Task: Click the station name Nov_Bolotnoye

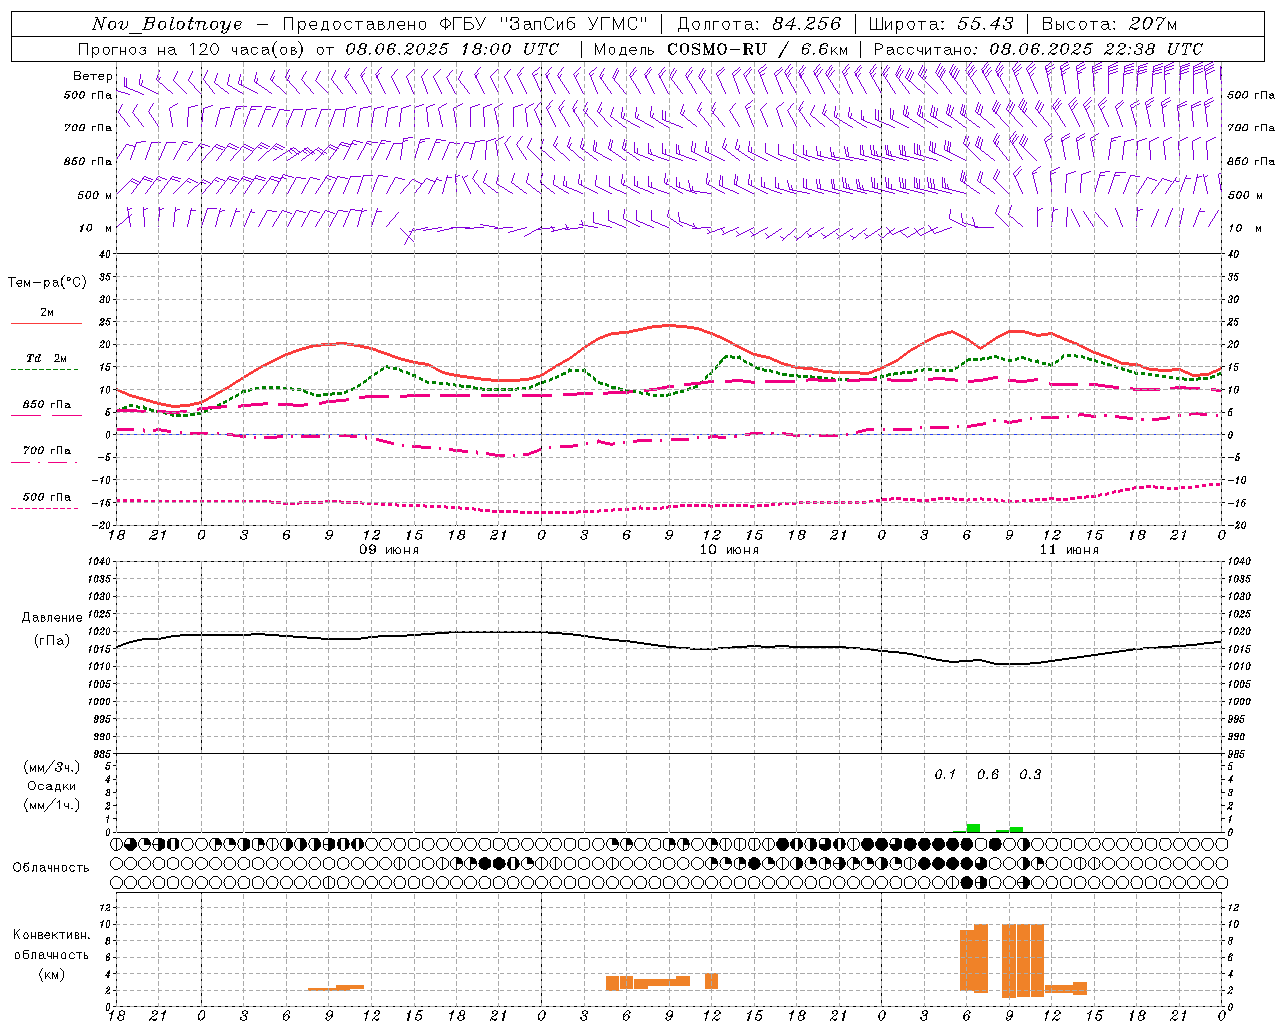Action: point(167,24)
